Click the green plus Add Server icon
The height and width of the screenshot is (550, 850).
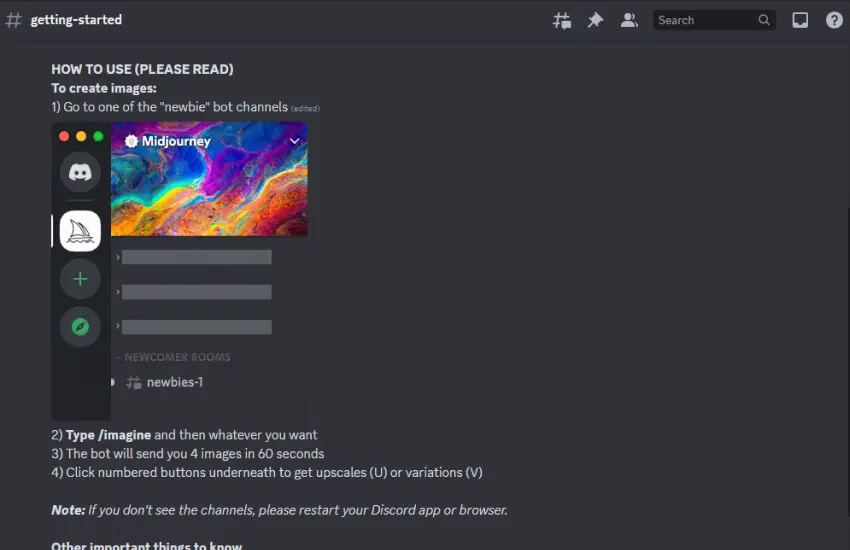coord(80,279)
